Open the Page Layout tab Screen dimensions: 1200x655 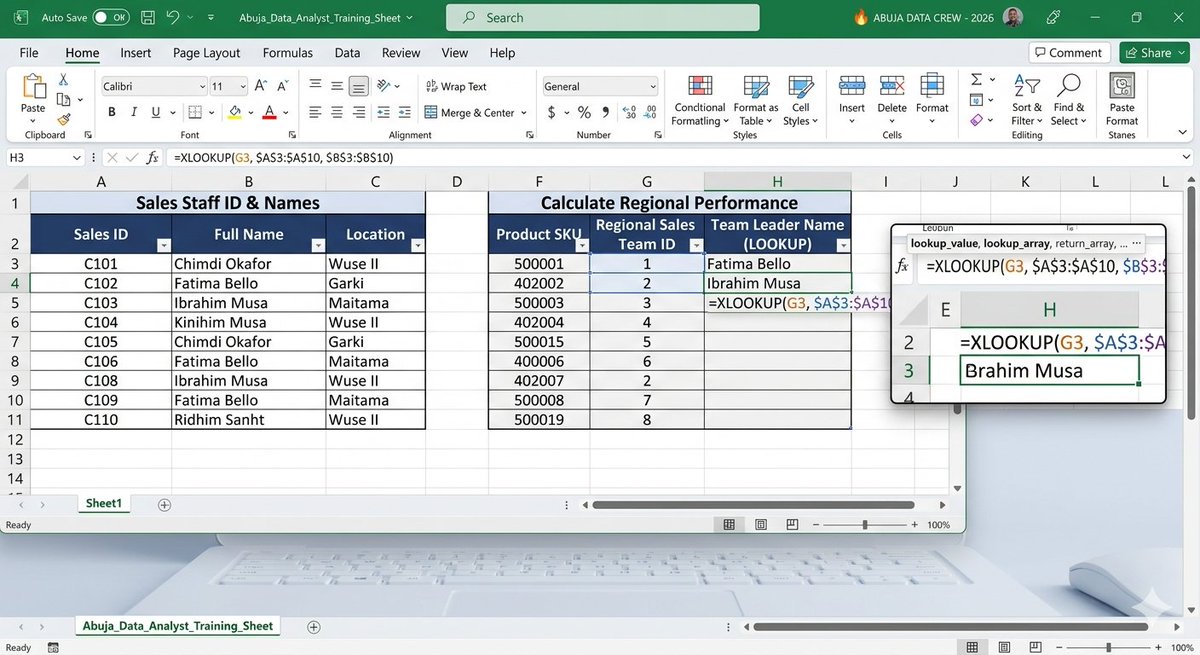click(x=206, y=53)
